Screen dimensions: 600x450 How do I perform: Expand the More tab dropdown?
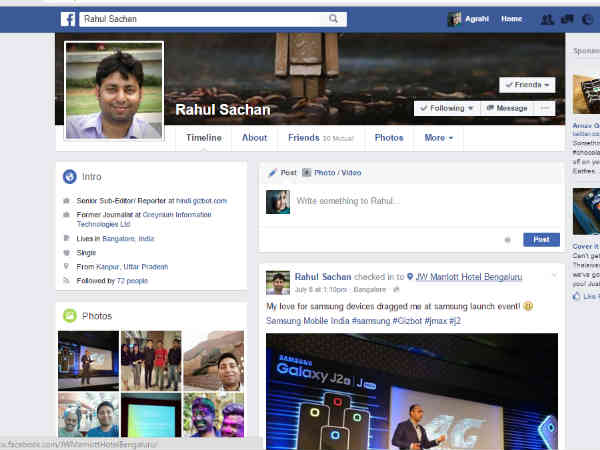click(x=438, y=138)
